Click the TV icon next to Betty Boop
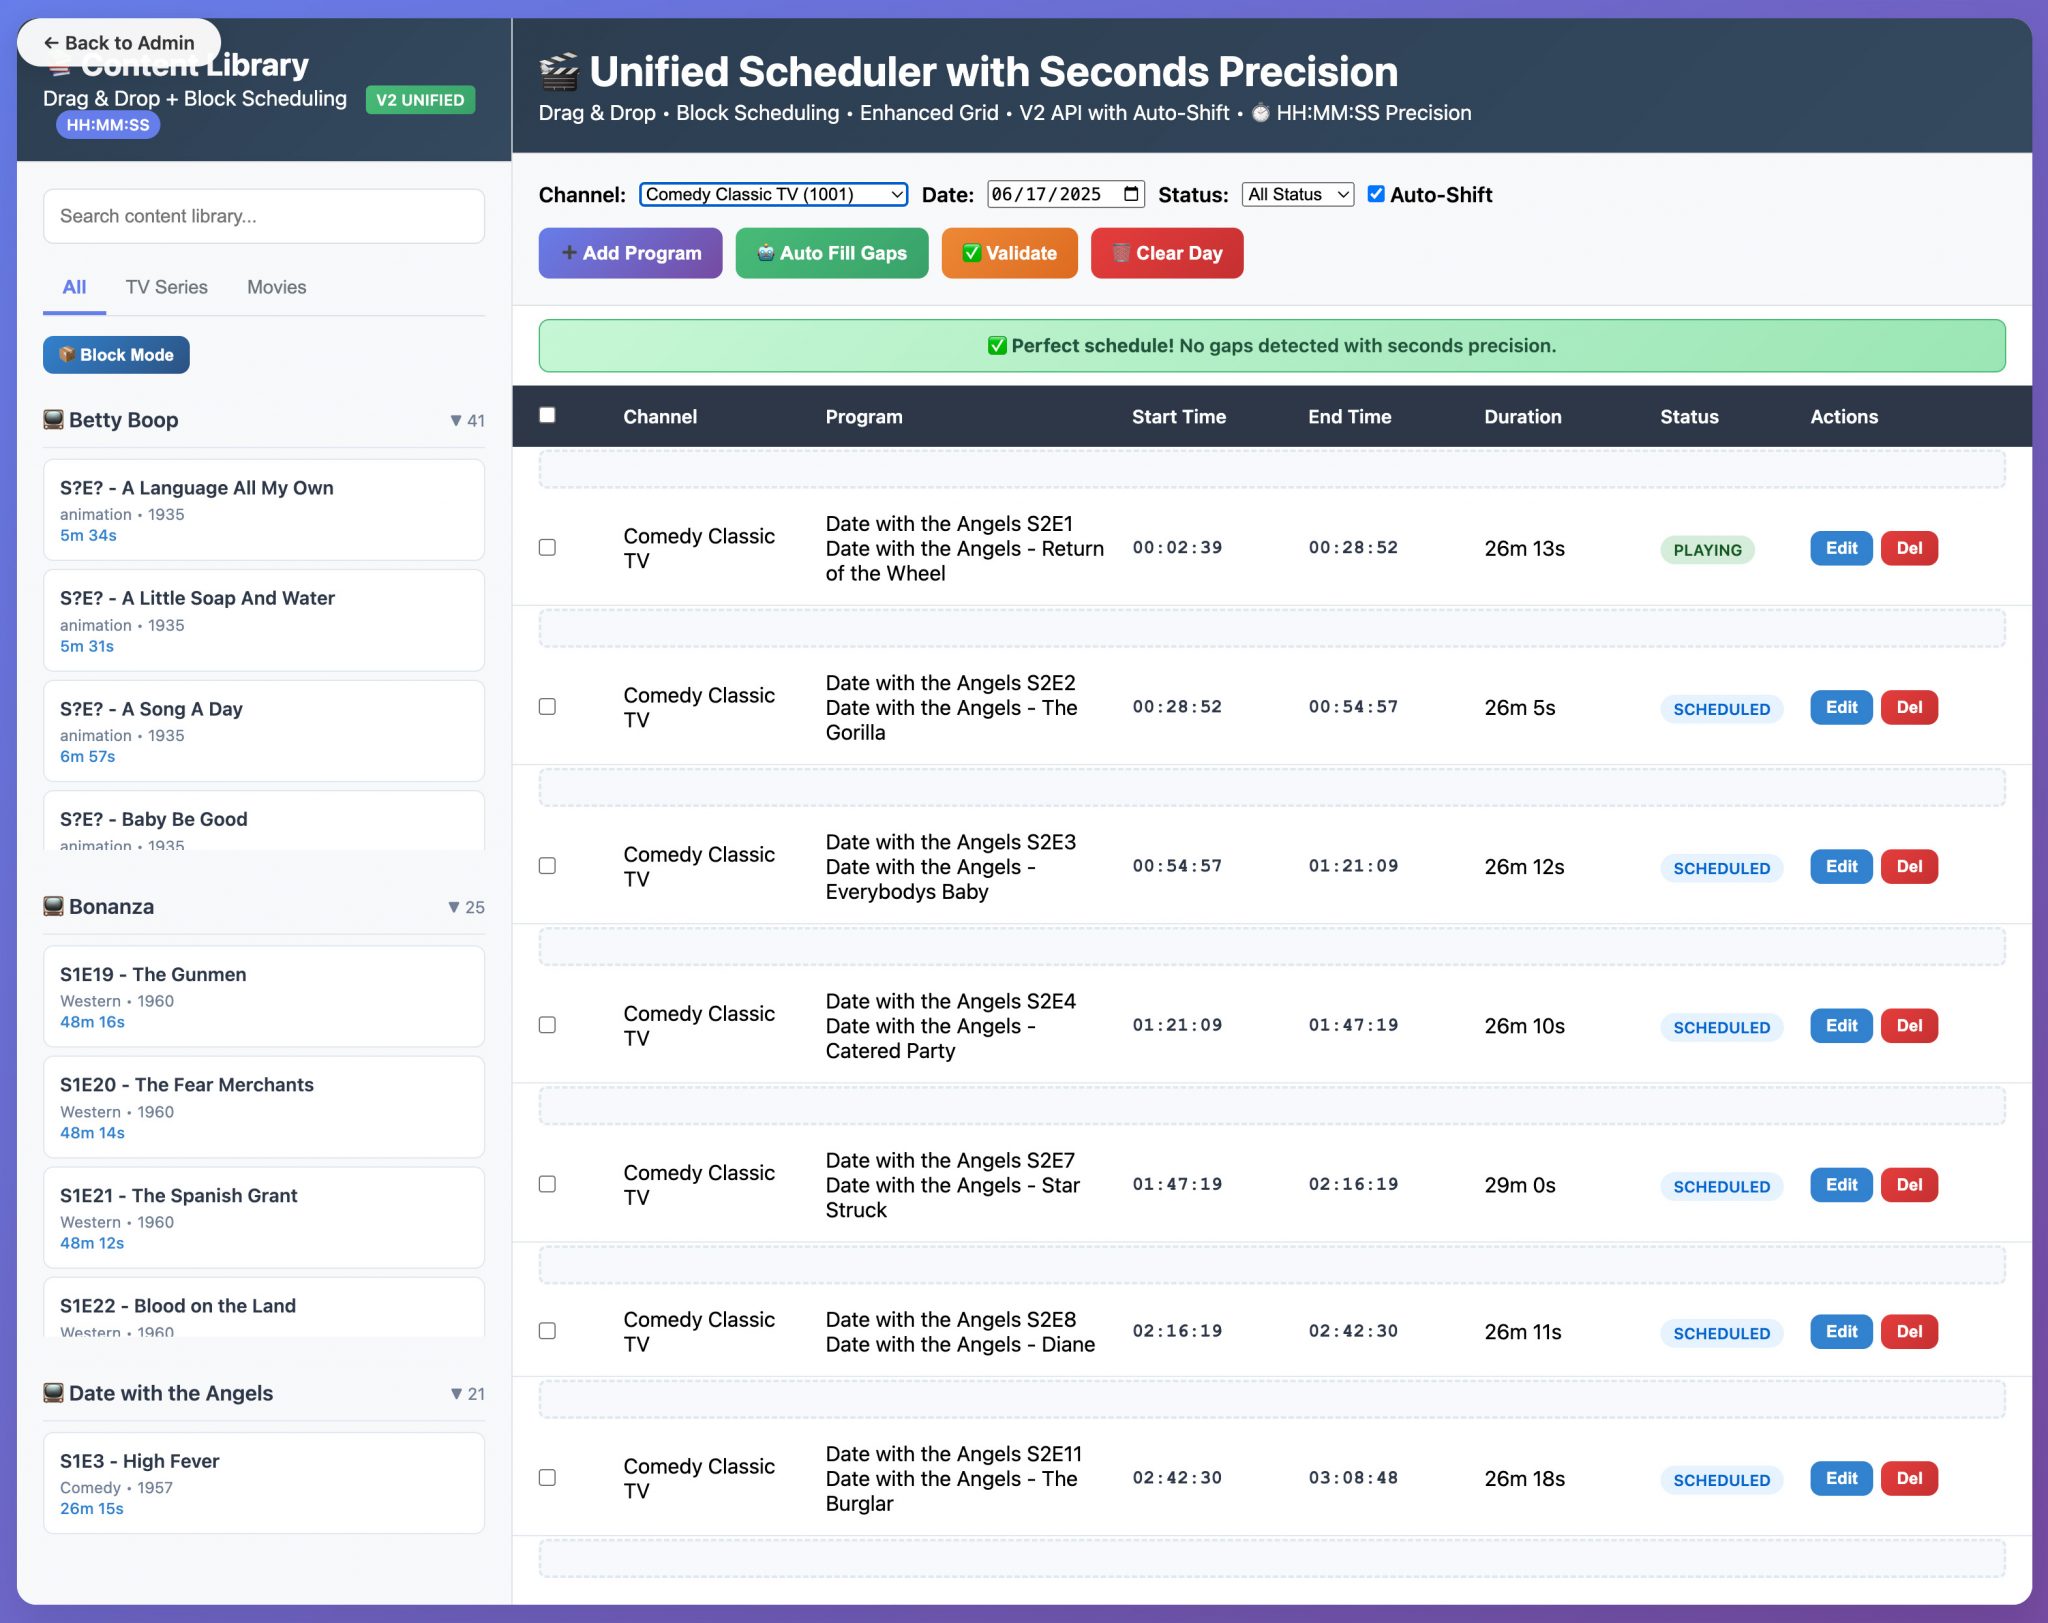Image resolution: width=2048 pixels, height=1623 pixels. click(52, 419)
